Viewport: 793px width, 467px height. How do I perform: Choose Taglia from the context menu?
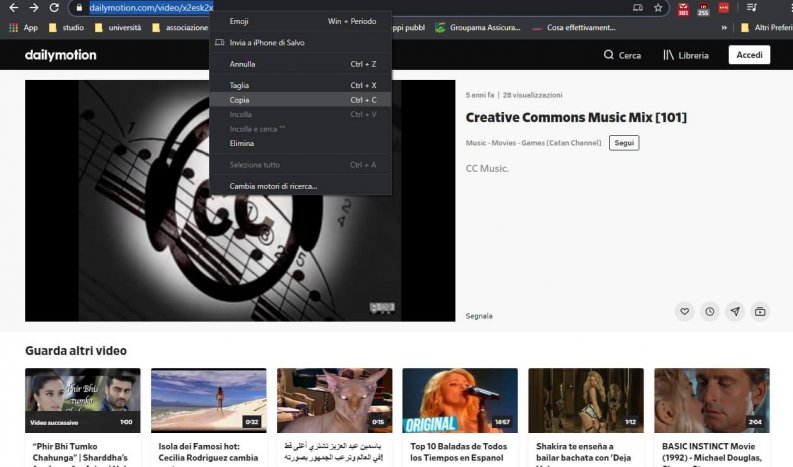tap(240, 86)
